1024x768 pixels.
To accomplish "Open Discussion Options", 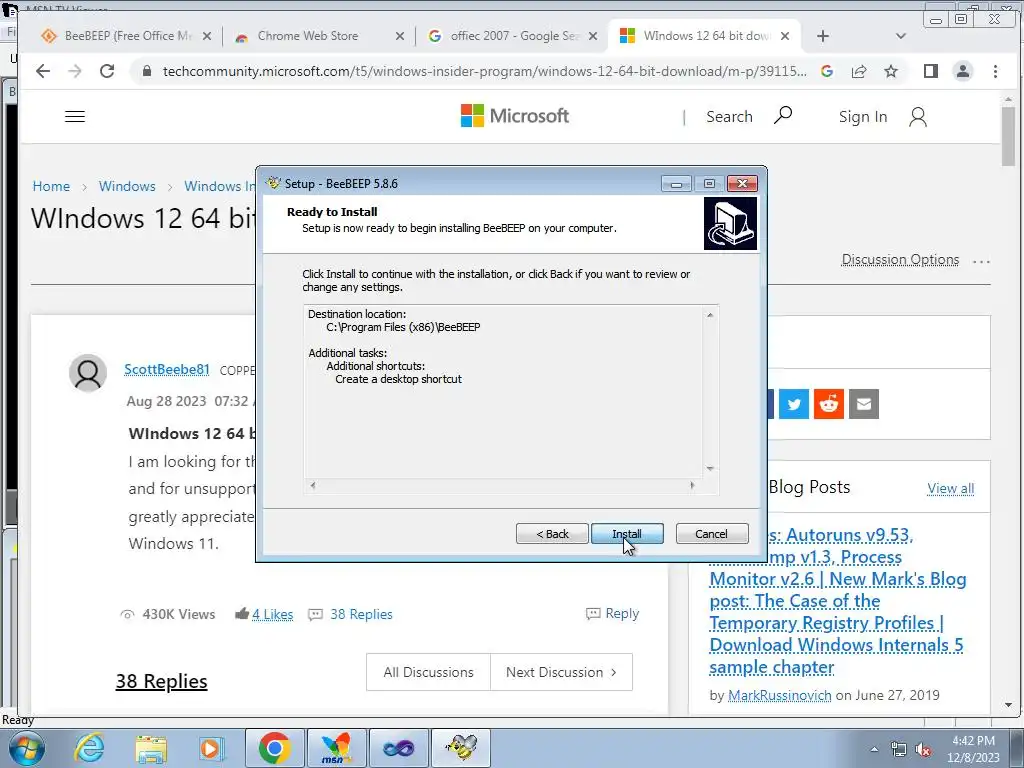I will click(x=900, y=260).
